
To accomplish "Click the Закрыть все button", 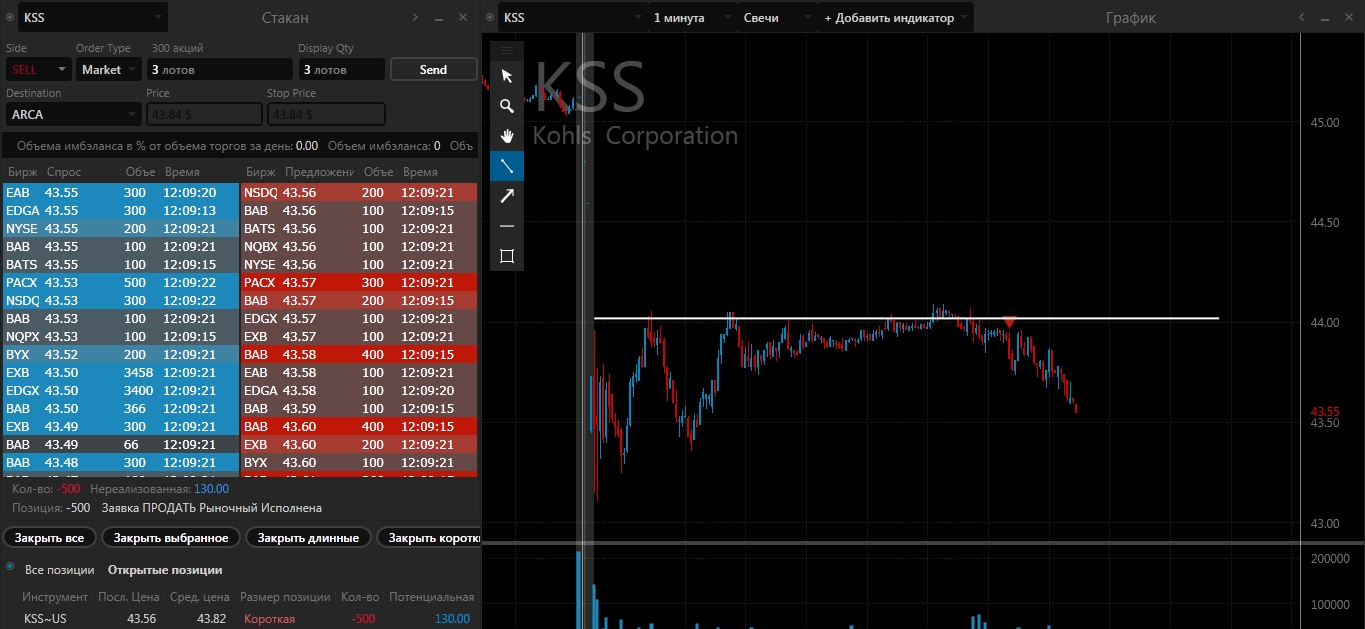I will [50, 538].
